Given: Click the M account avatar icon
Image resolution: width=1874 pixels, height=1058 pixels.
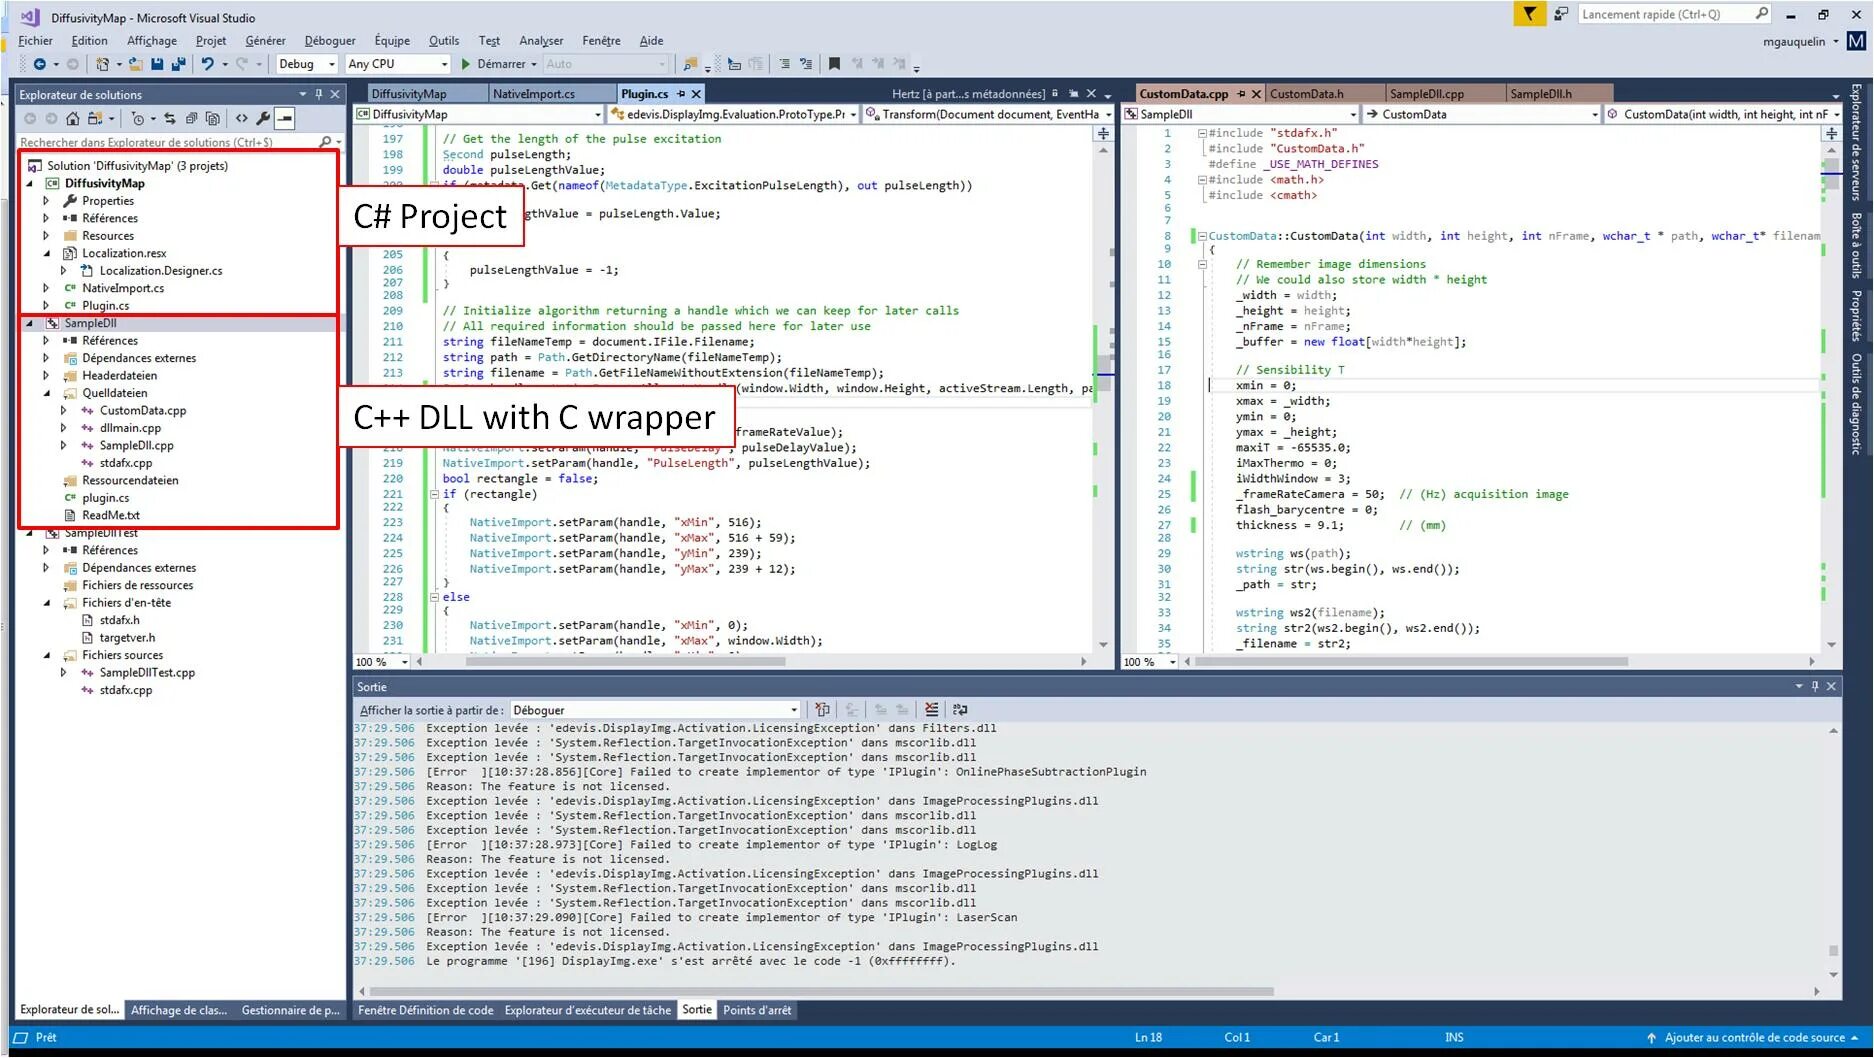Looking at the screenshot, I should coord(1856,41).
